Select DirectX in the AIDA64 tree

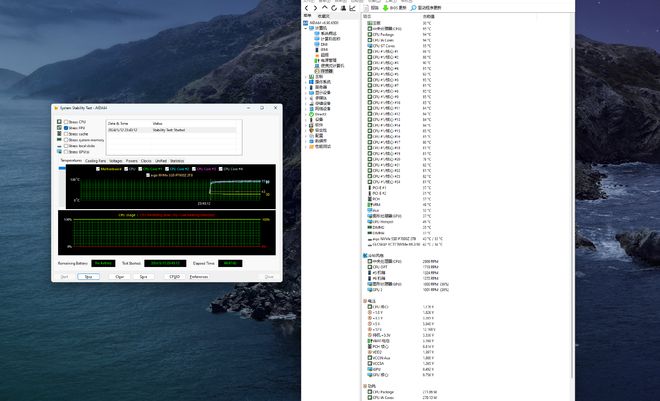[x=318, y=114]
